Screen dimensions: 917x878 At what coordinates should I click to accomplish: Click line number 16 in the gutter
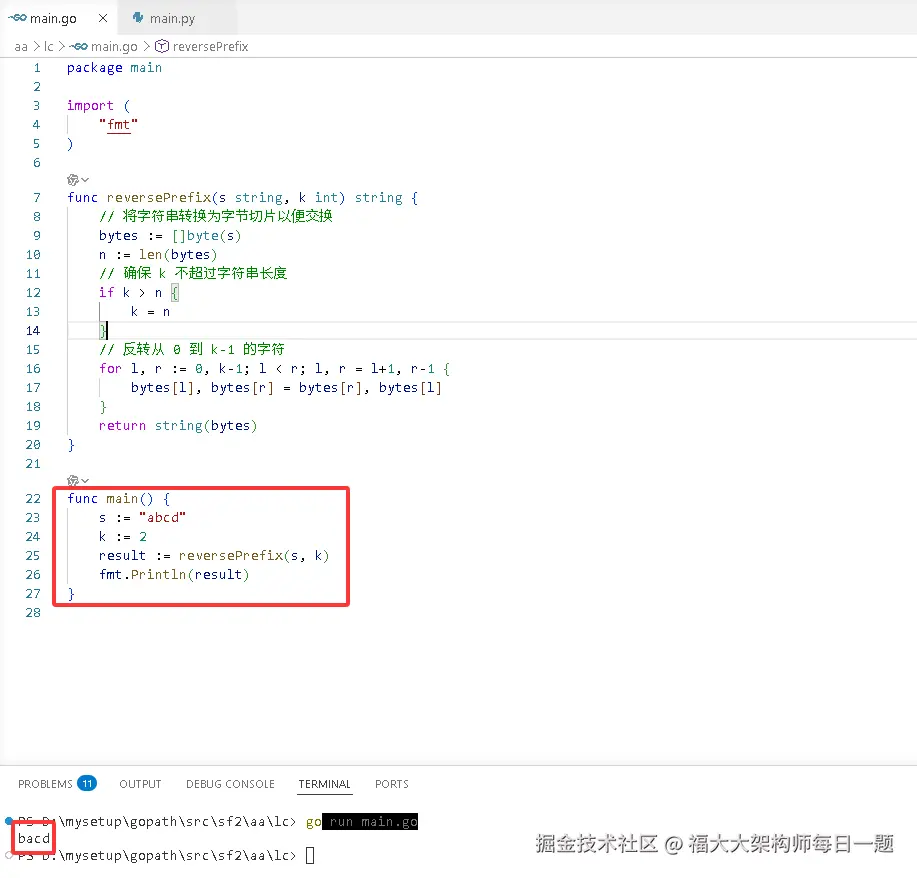coord(33,369)
